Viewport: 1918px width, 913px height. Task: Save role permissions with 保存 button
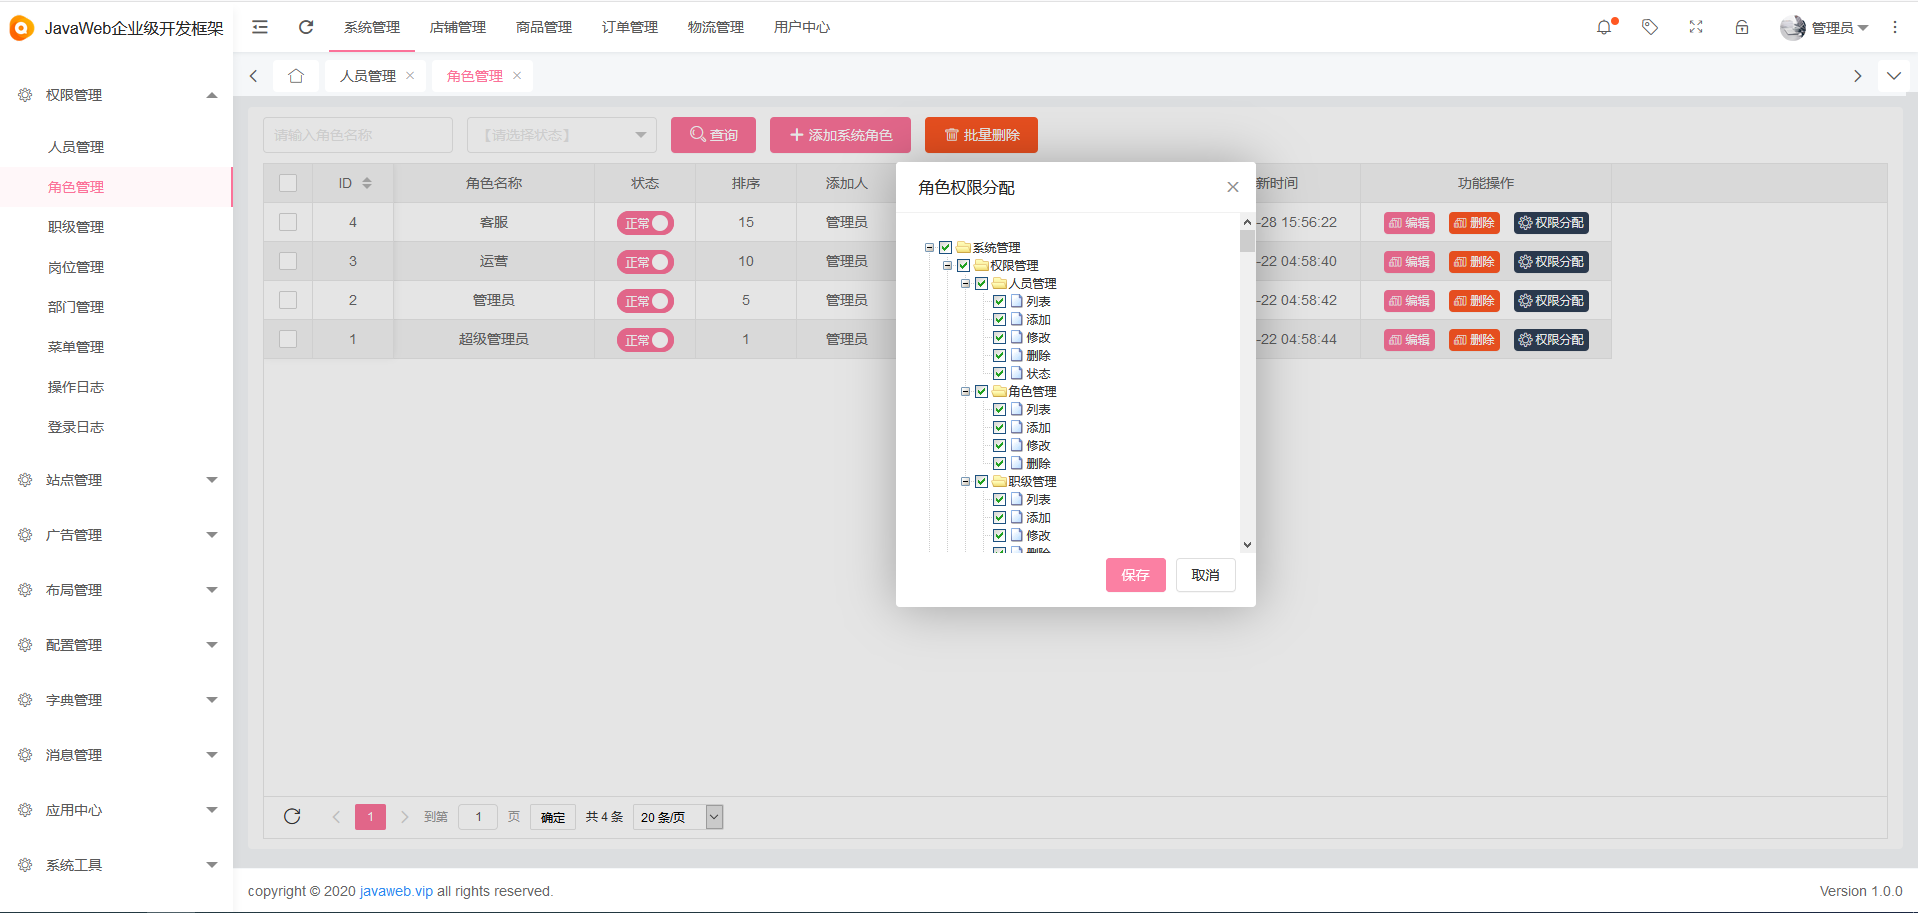[x=1135, y=575]
